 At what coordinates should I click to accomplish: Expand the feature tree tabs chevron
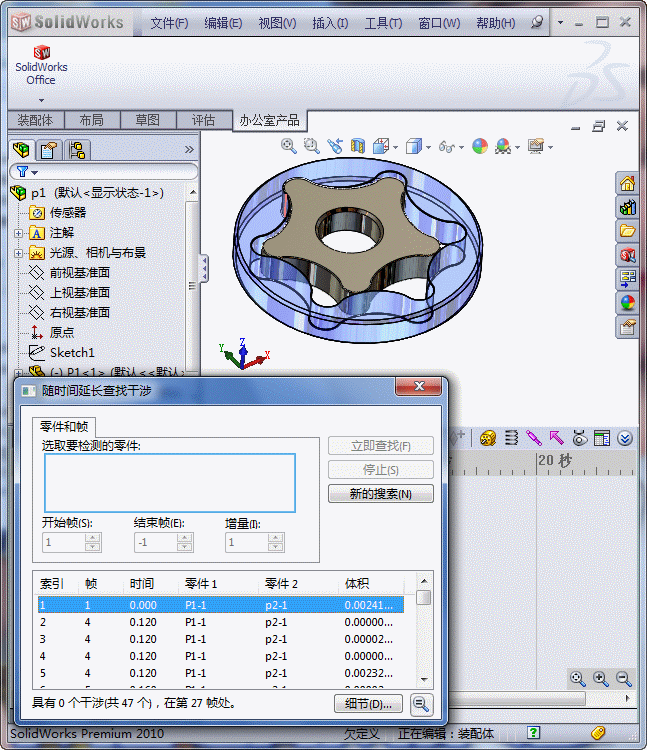[189, 150]
